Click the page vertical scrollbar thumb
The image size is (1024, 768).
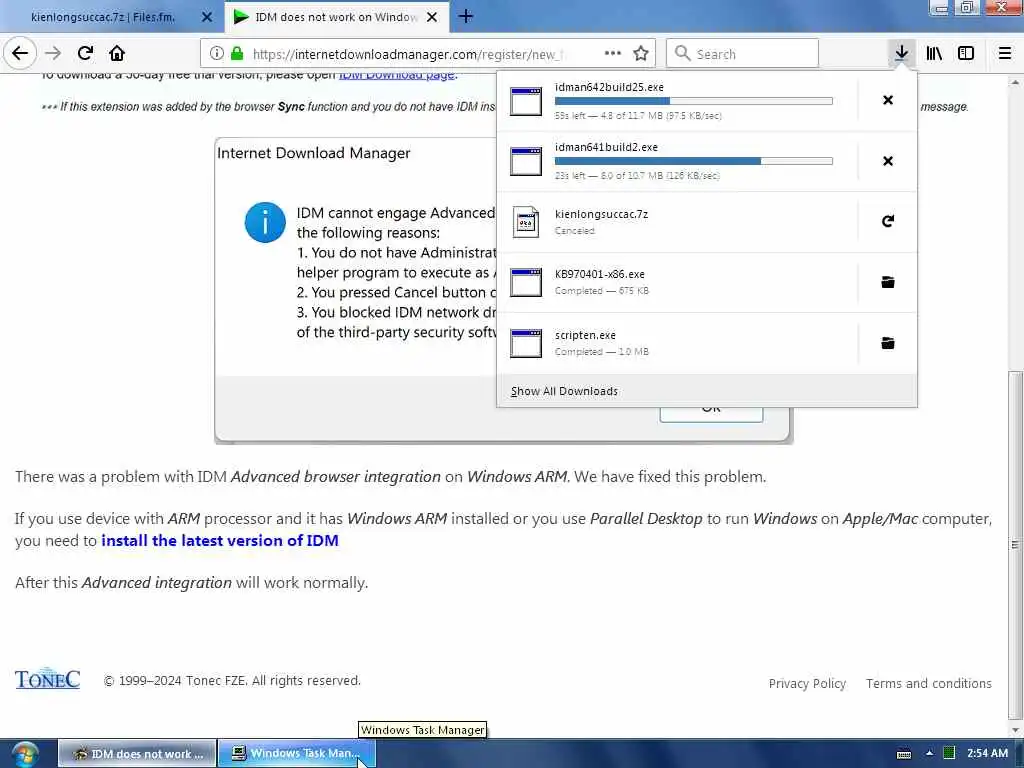1015,543
